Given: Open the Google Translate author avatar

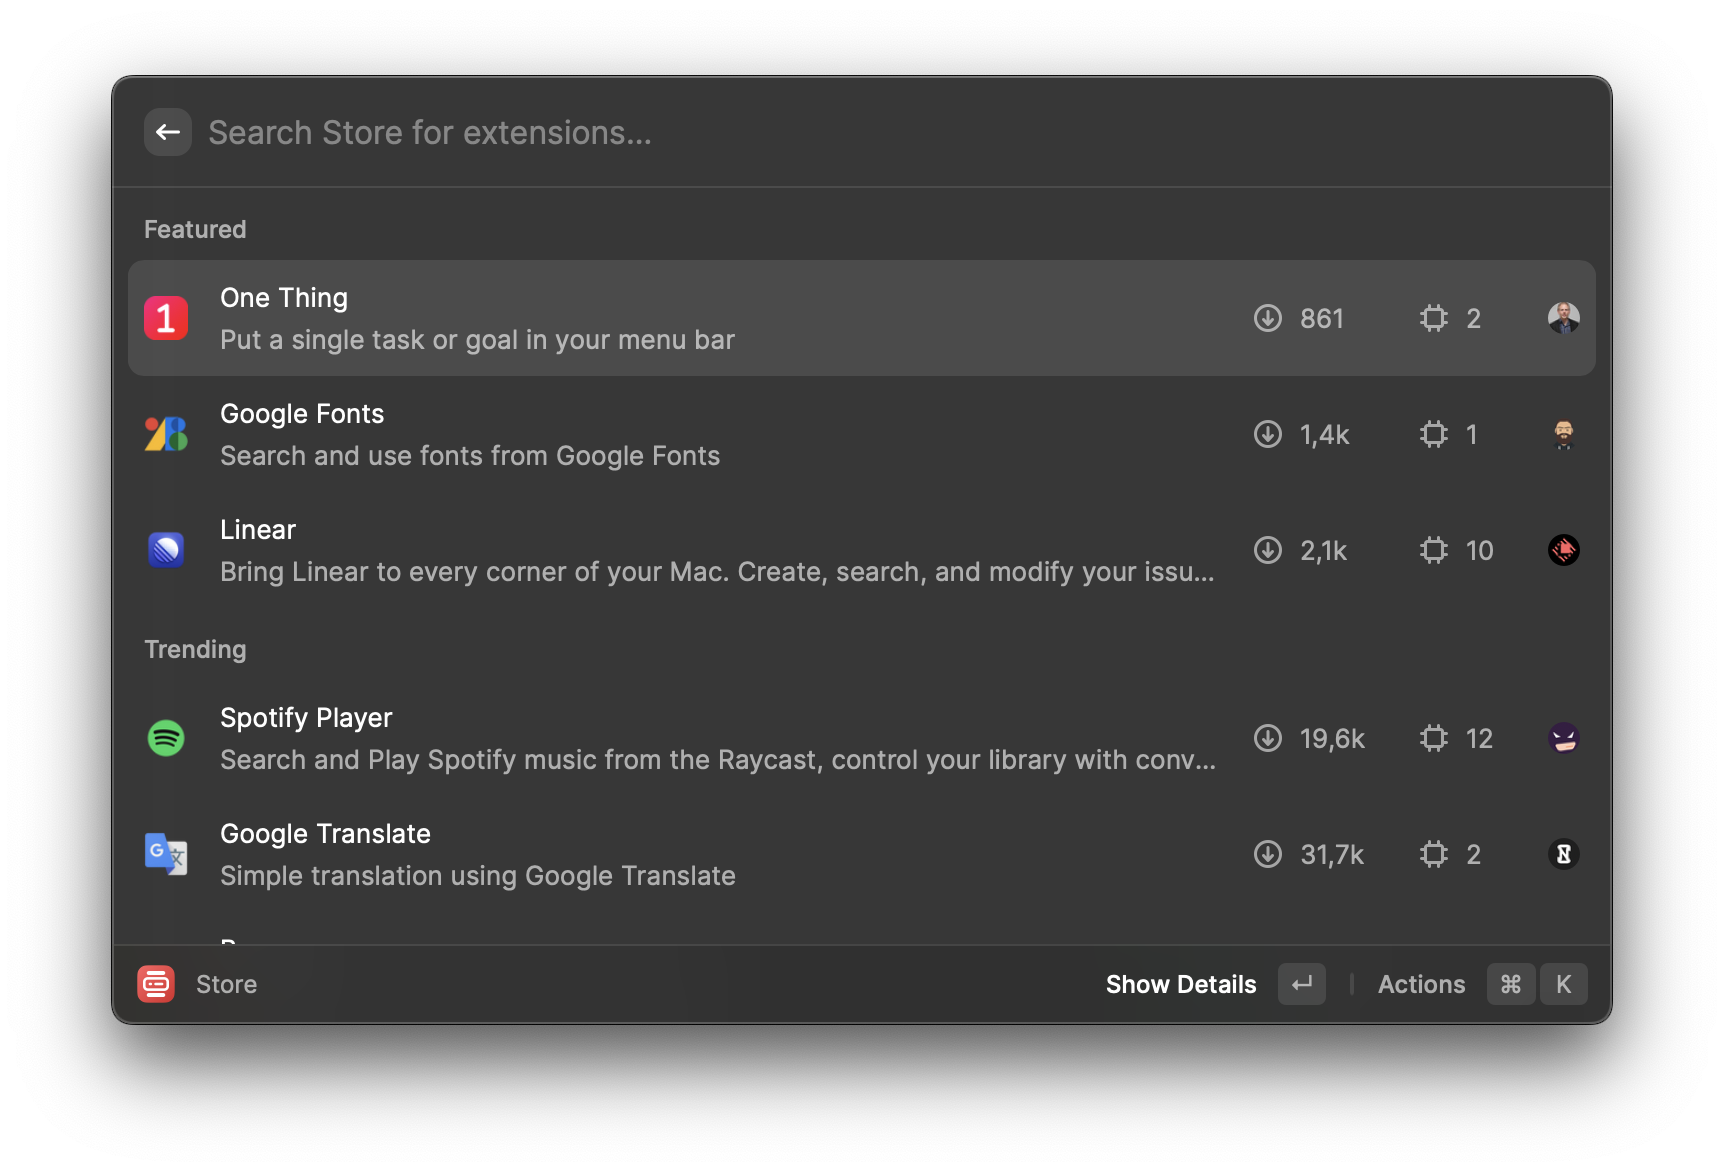Looking at the screenshot, I should point(1564,854).
